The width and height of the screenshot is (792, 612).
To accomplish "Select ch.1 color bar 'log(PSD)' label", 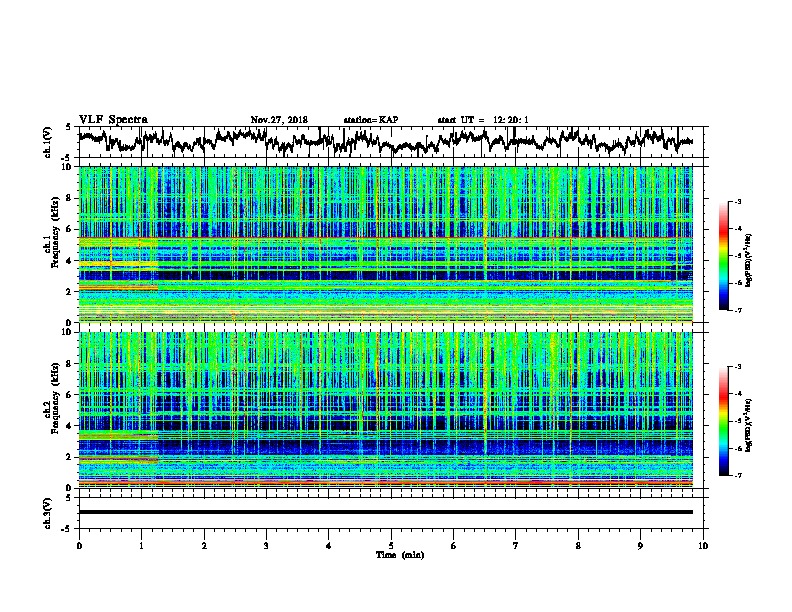I will (x=749, y=260).
